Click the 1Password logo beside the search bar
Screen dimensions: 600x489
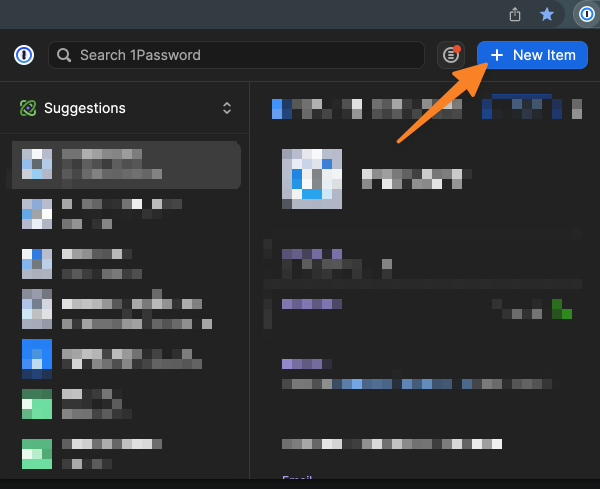pos(24,55)
